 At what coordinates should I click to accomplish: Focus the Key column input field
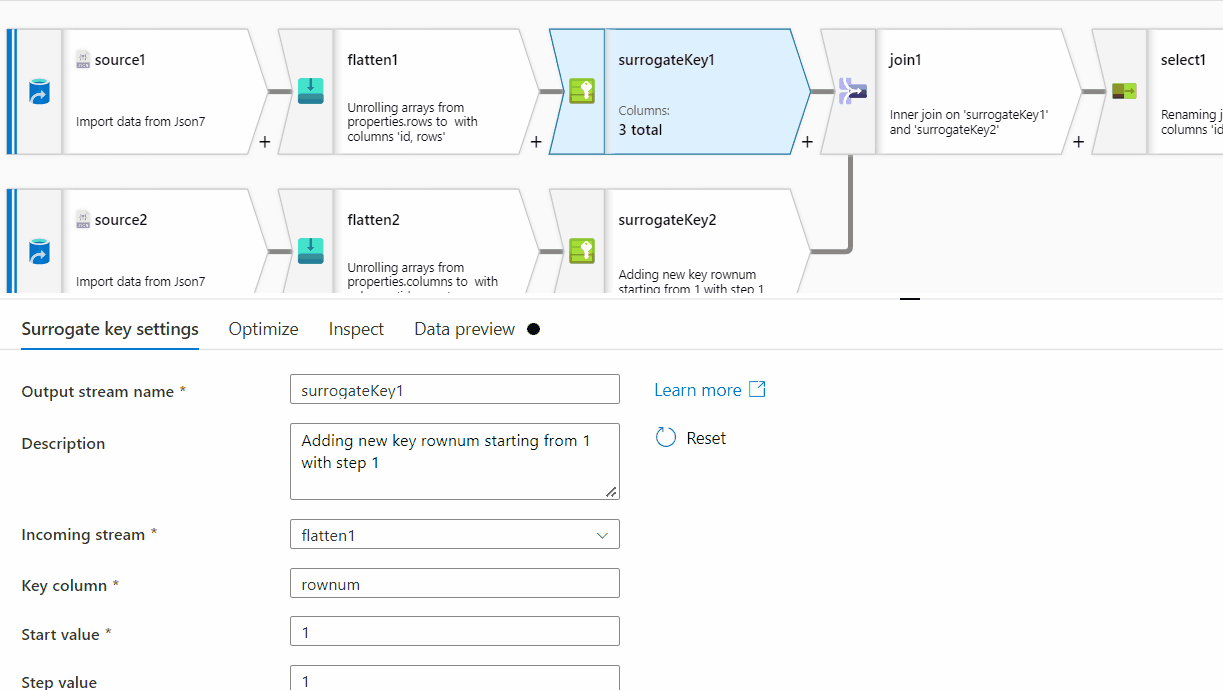tap(454, 584)
